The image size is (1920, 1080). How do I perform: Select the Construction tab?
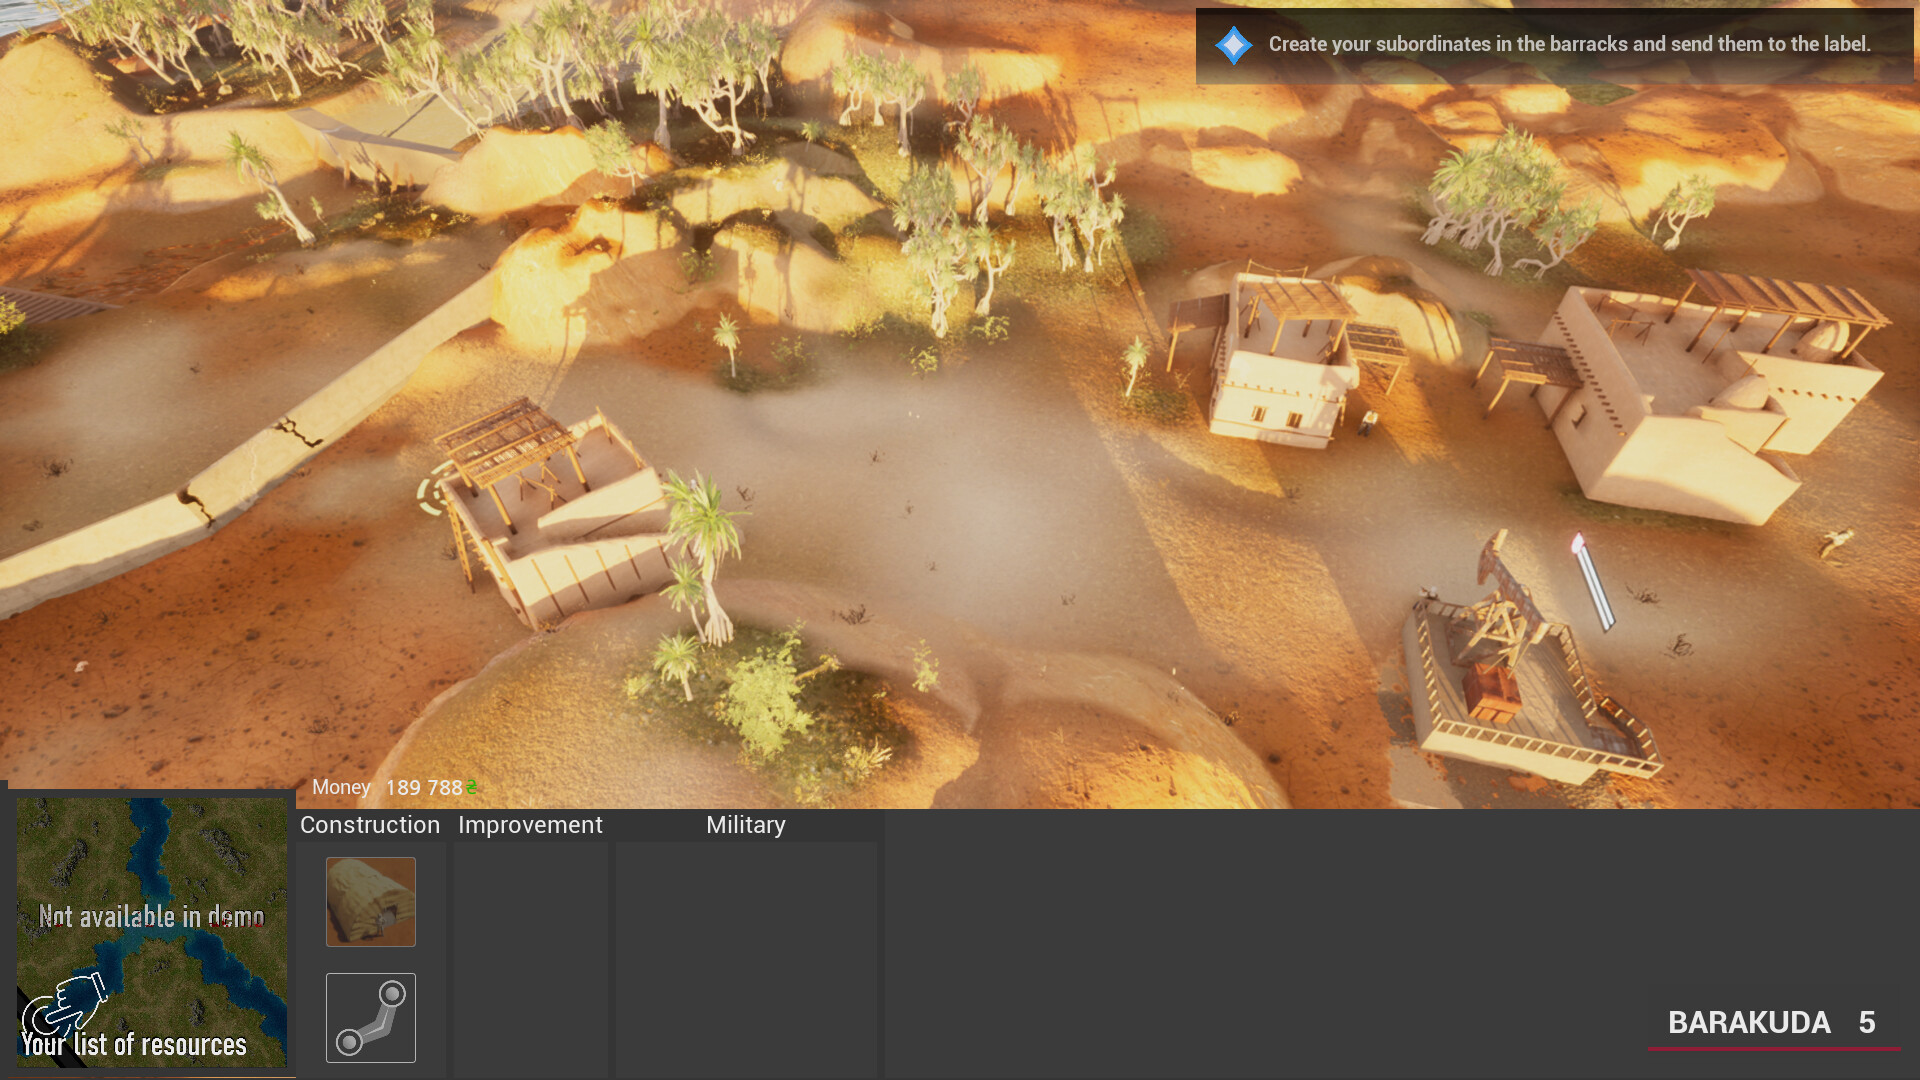click(370, 825)
